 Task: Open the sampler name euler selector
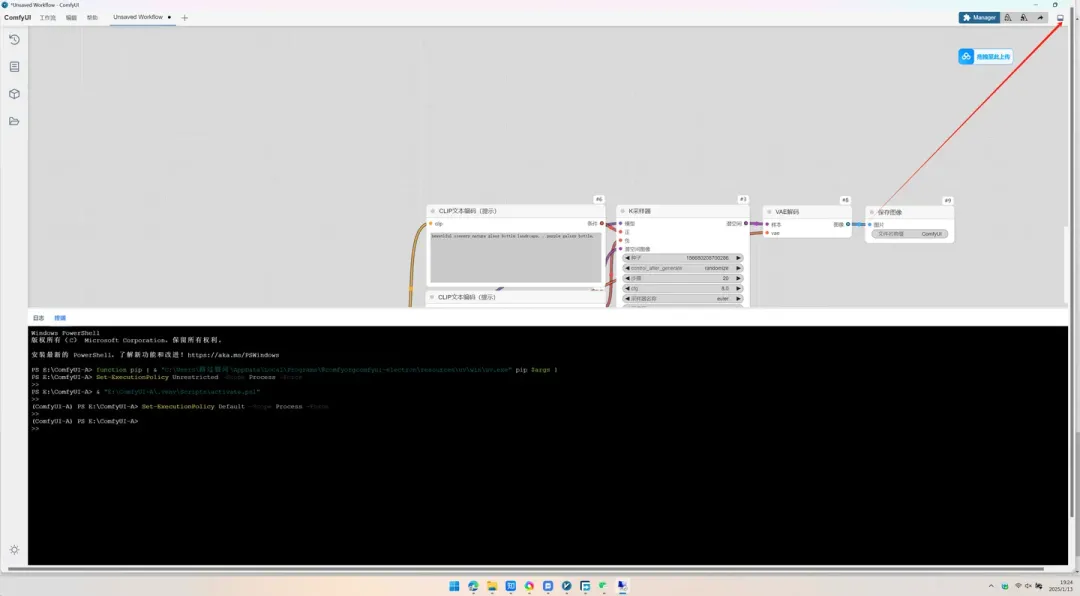tap(683, 299)
